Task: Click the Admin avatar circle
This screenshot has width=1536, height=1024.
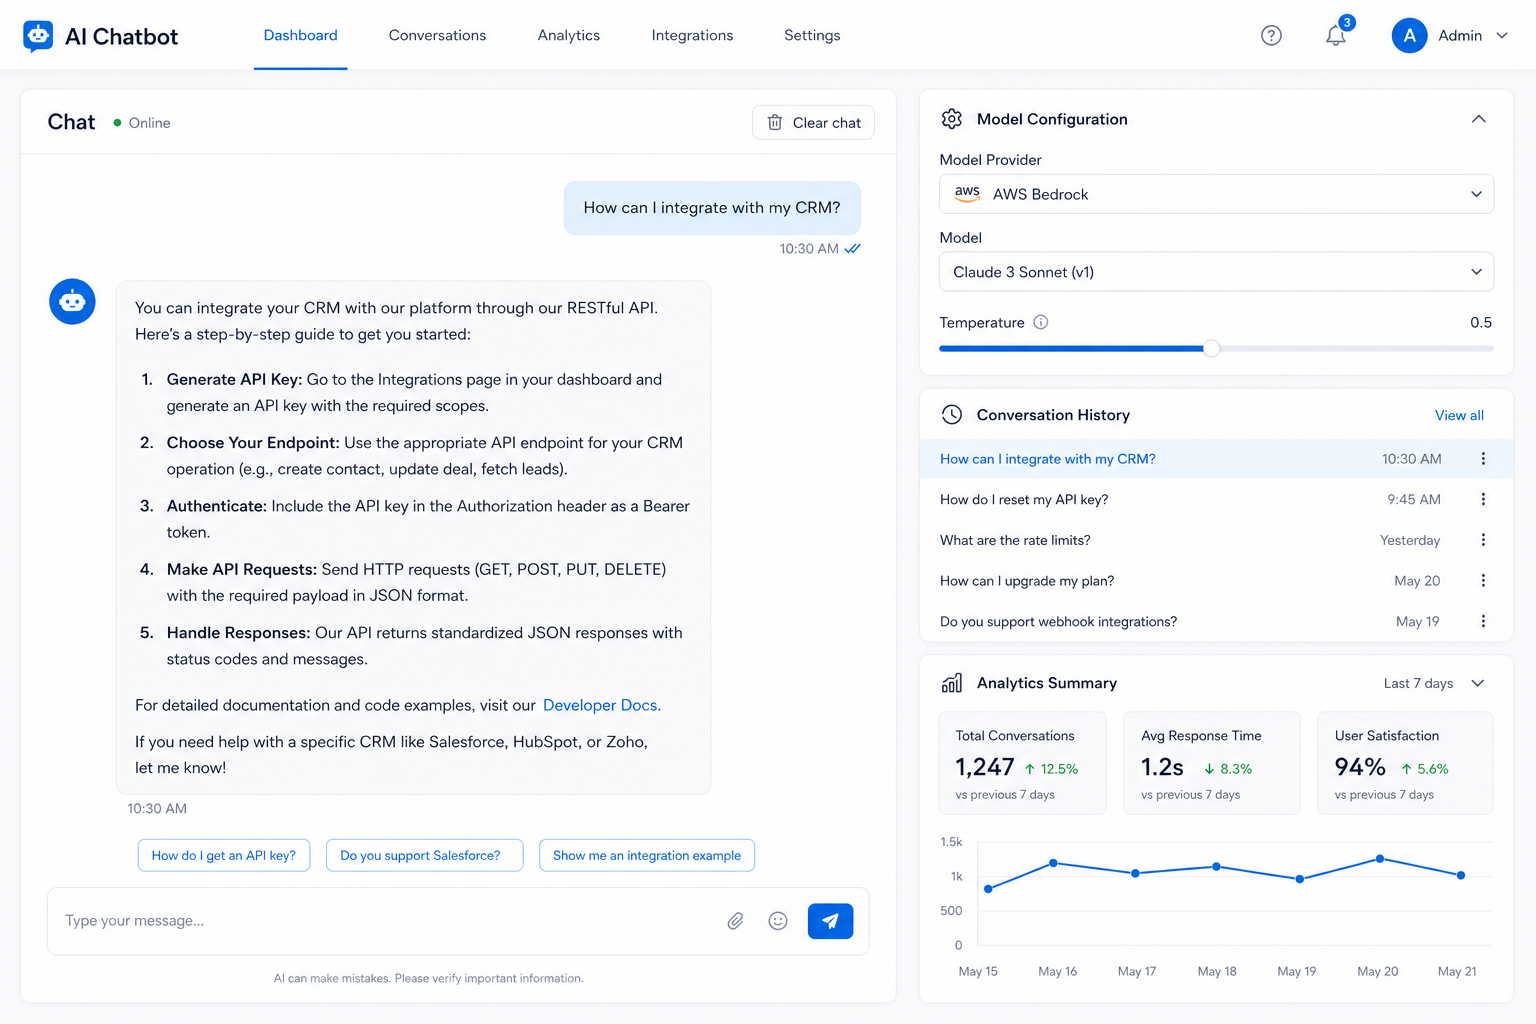Action: coord(1409,36)
